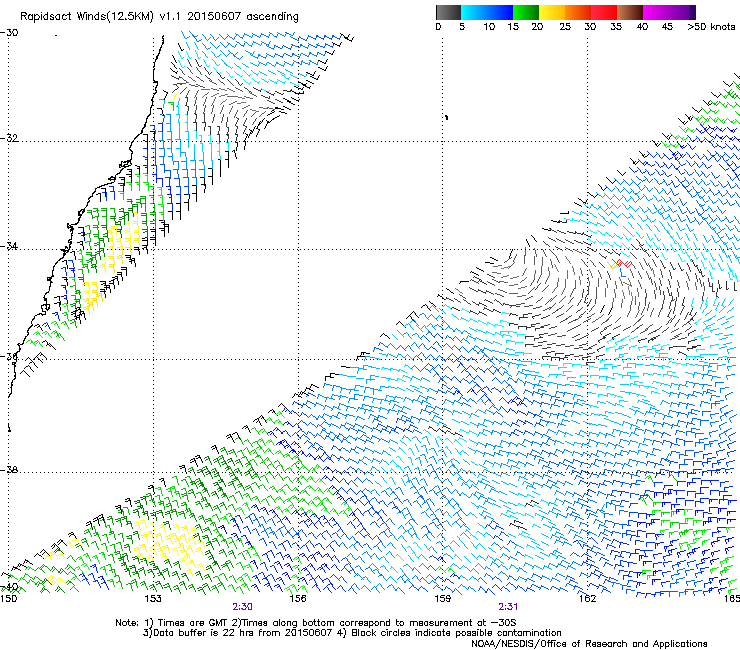Viewport: 740px width, 650px height.
Task: Select the "30" label under the color bar
Action: pos(590,26)
